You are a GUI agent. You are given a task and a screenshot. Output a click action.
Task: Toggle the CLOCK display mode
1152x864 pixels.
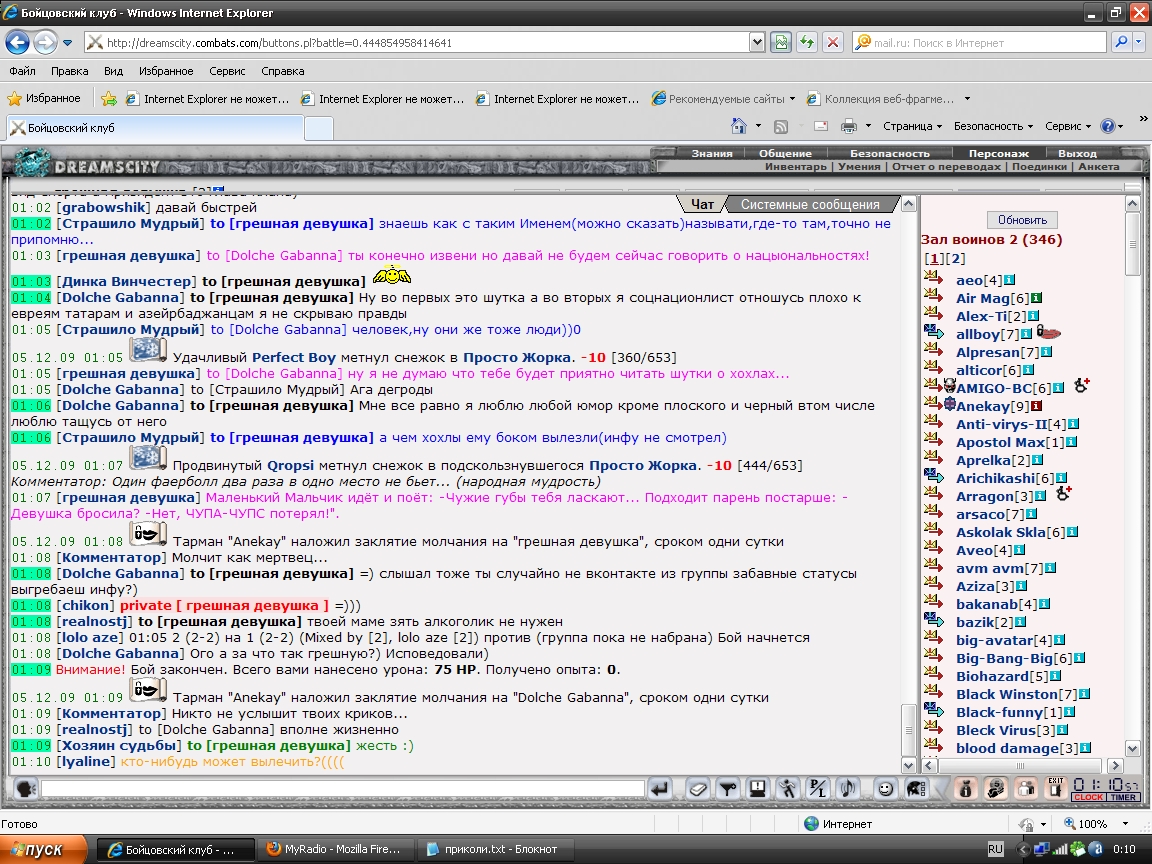click(x=1088, y=797)
